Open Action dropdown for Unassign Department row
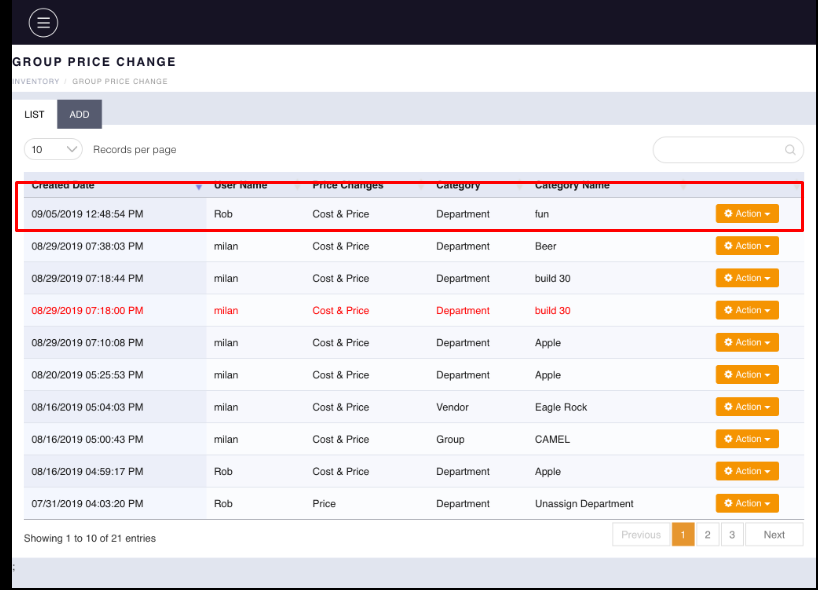Image resolution: width=818 pixels, height=590 pixels. (x=746, y=503)
